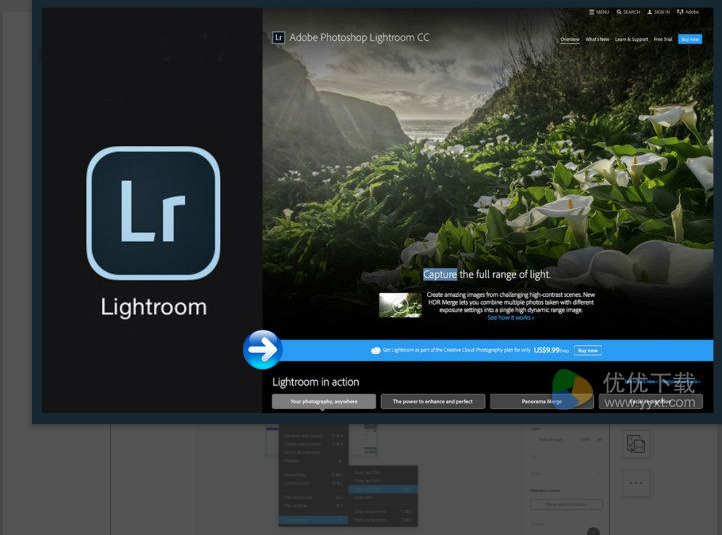Expand the Plugins submenu in the context menu
The width and height of the screenshot is (722, 535).
[313, 460]
